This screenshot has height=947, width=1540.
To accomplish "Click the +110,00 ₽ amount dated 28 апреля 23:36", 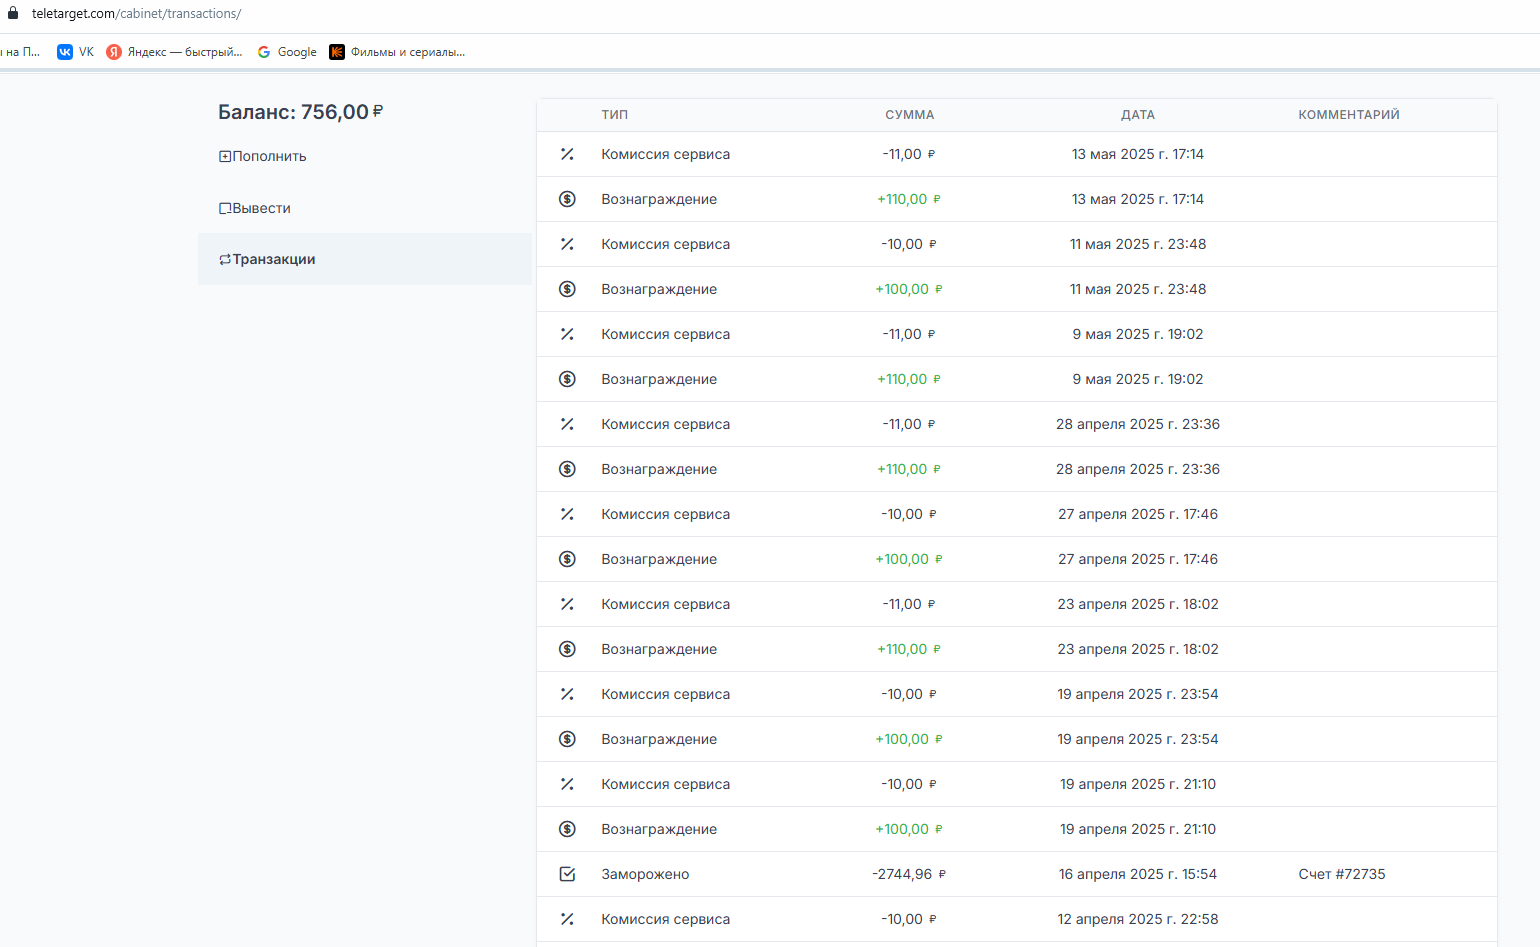I will (909, 469).
